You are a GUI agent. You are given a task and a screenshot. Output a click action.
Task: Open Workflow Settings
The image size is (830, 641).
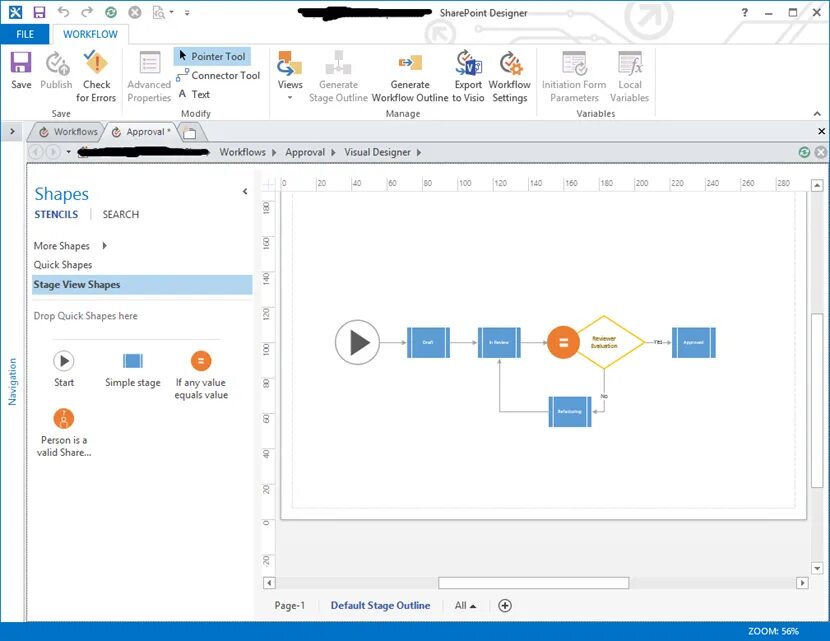point(509,76)
